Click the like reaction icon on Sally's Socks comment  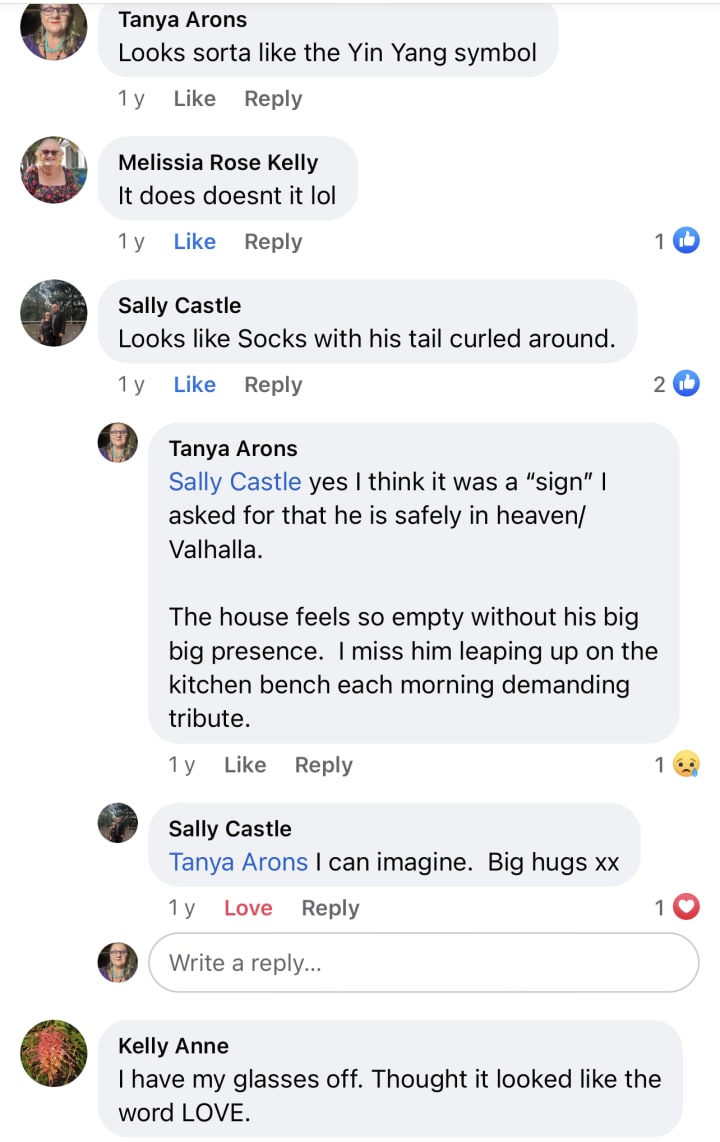[686, 384]
